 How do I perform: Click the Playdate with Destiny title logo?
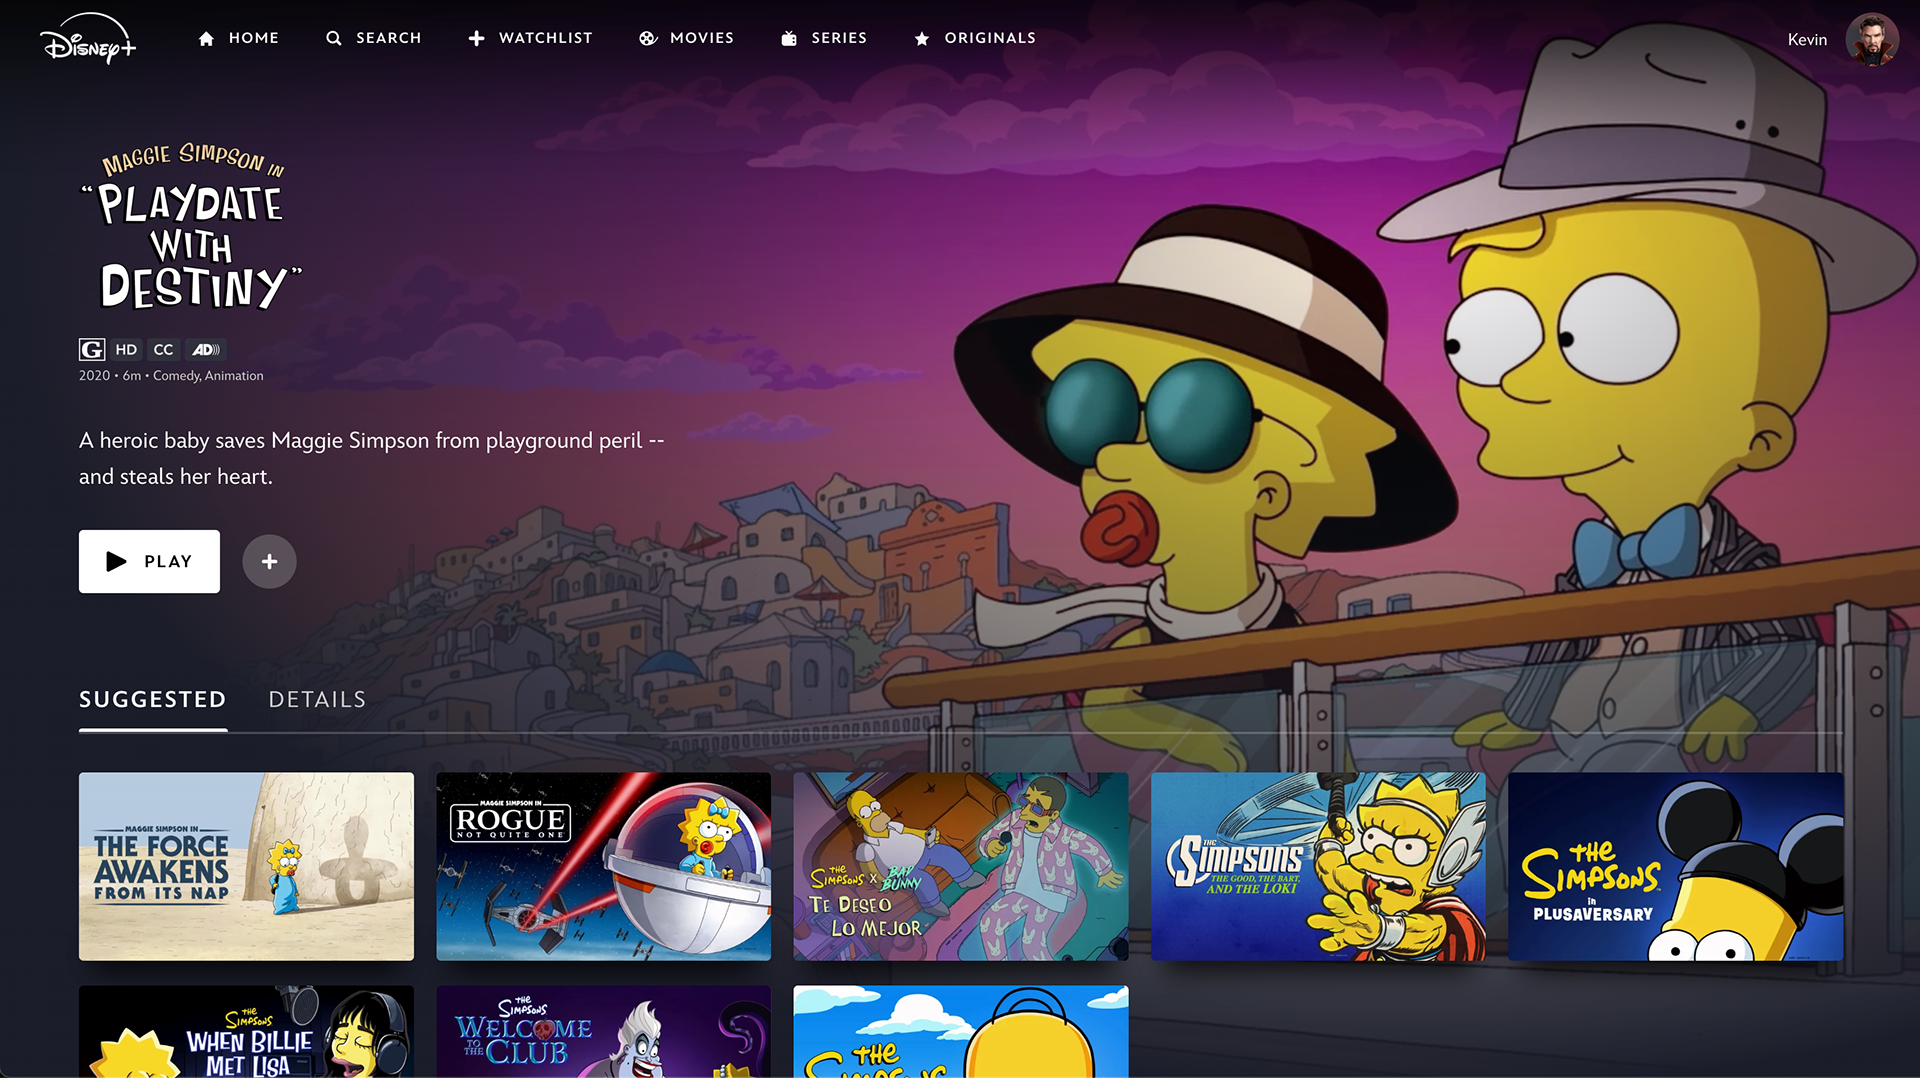coord(191,227)
